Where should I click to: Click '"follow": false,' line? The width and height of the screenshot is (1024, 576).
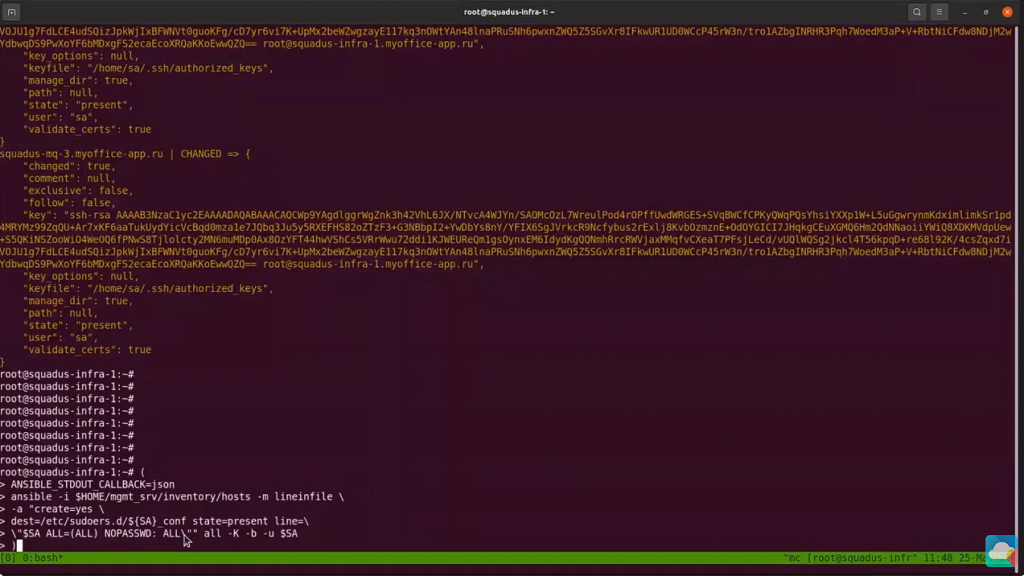click(x=69, y=203)
